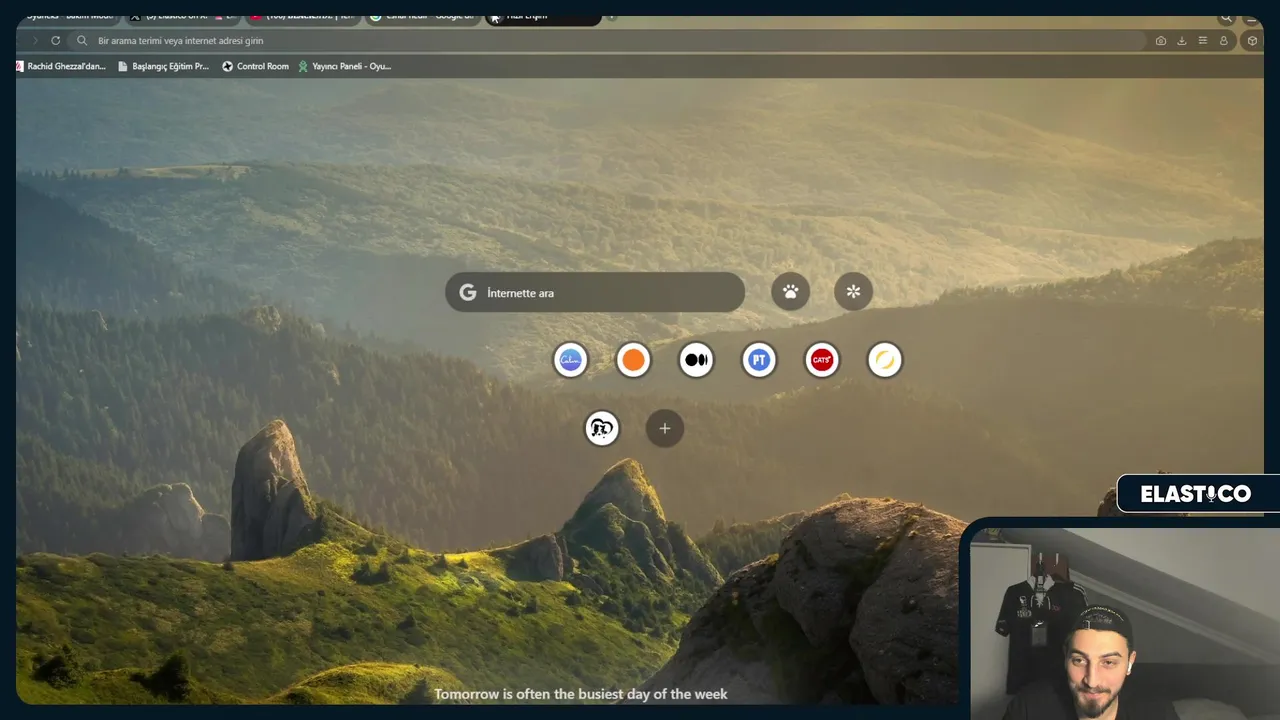Screen dimensions: 1280x720
Task: Open the yellow crescent shortcut tile
Action: pyautogui.click(x=885, y=360)
